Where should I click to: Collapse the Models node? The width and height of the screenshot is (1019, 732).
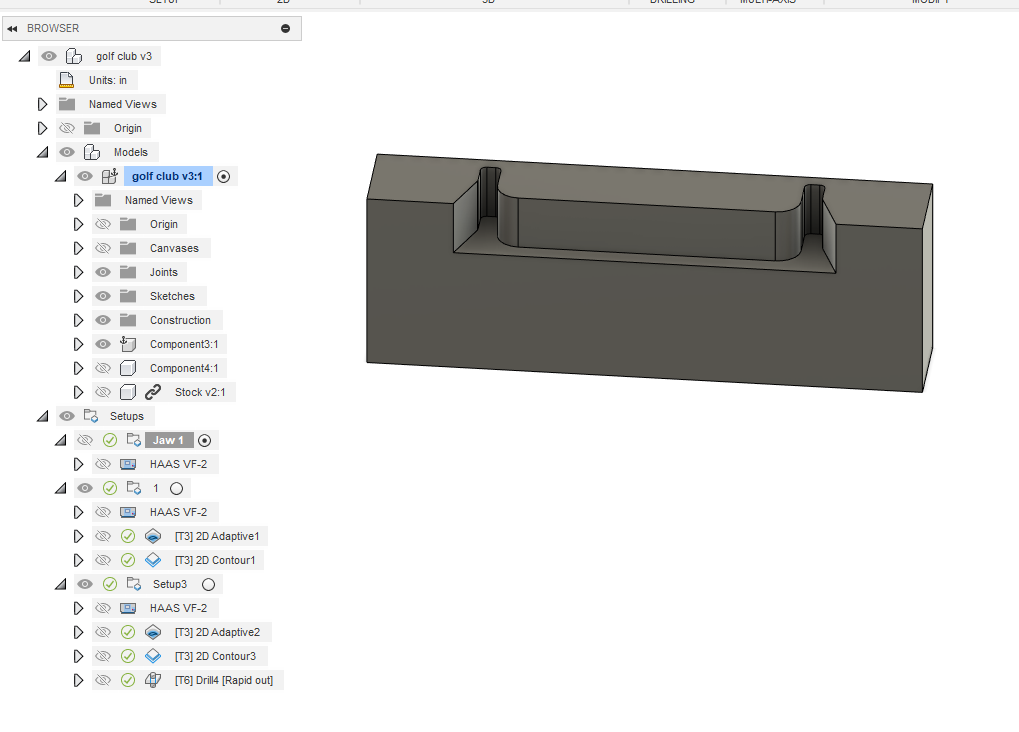(42, 152)
